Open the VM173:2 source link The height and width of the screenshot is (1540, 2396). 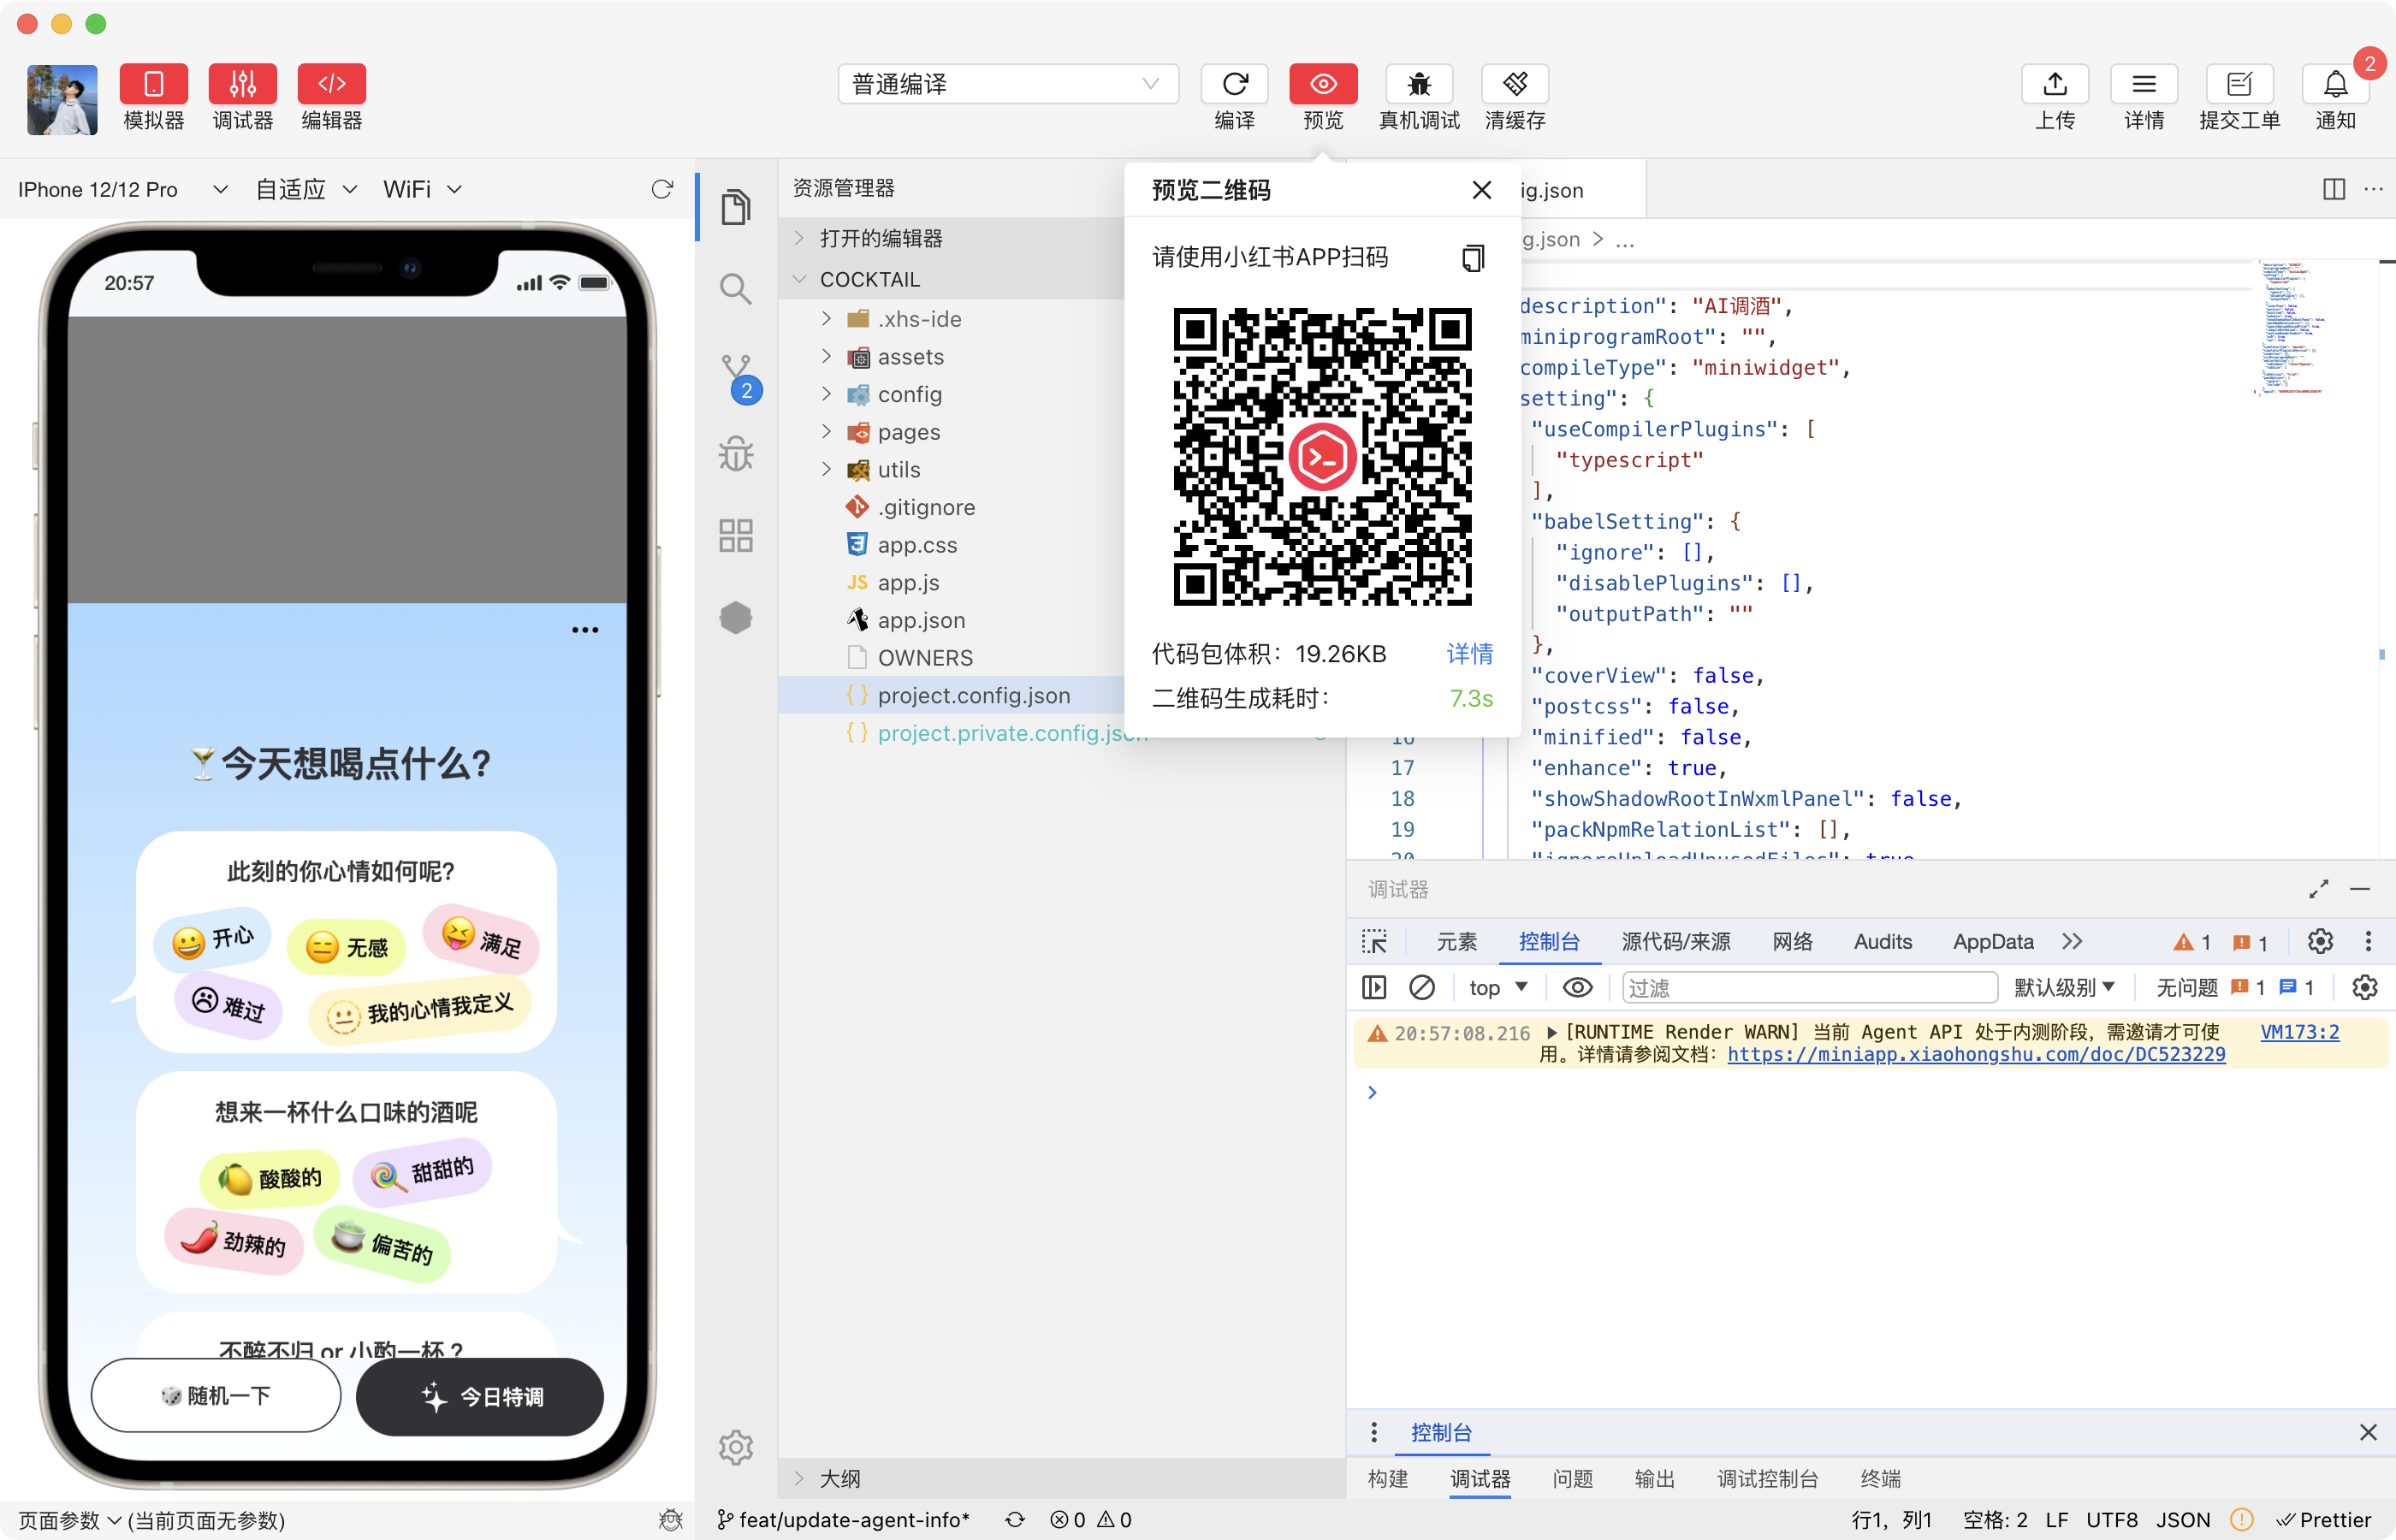tap(2299, 1032)
